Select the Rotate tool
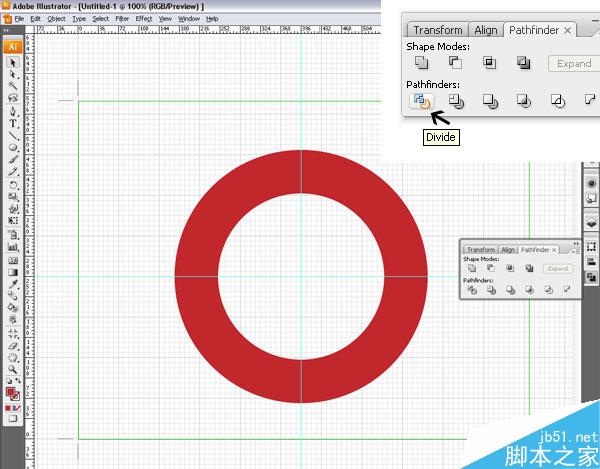This screenshot has height=469, width=600. pyautogui.click(x=13, y=185)
